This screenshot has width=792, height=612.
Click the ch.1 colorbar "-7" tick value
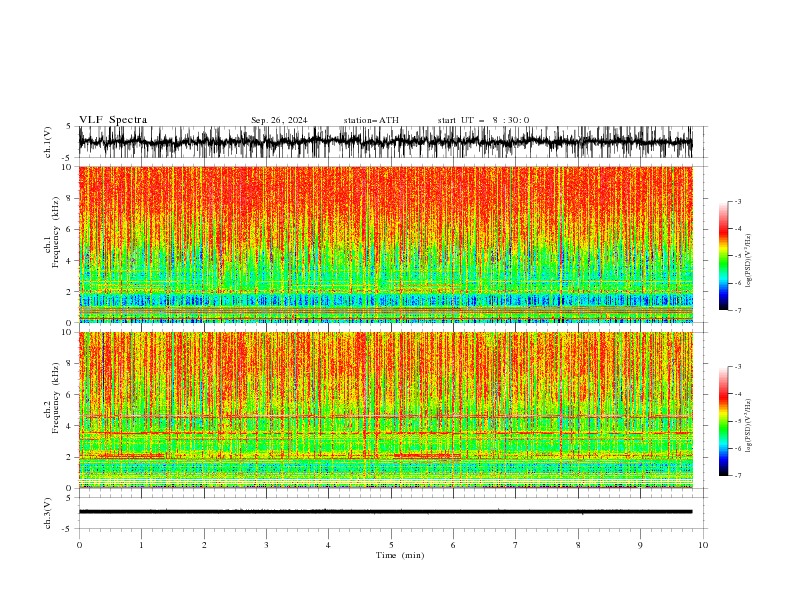coord(738,310)
